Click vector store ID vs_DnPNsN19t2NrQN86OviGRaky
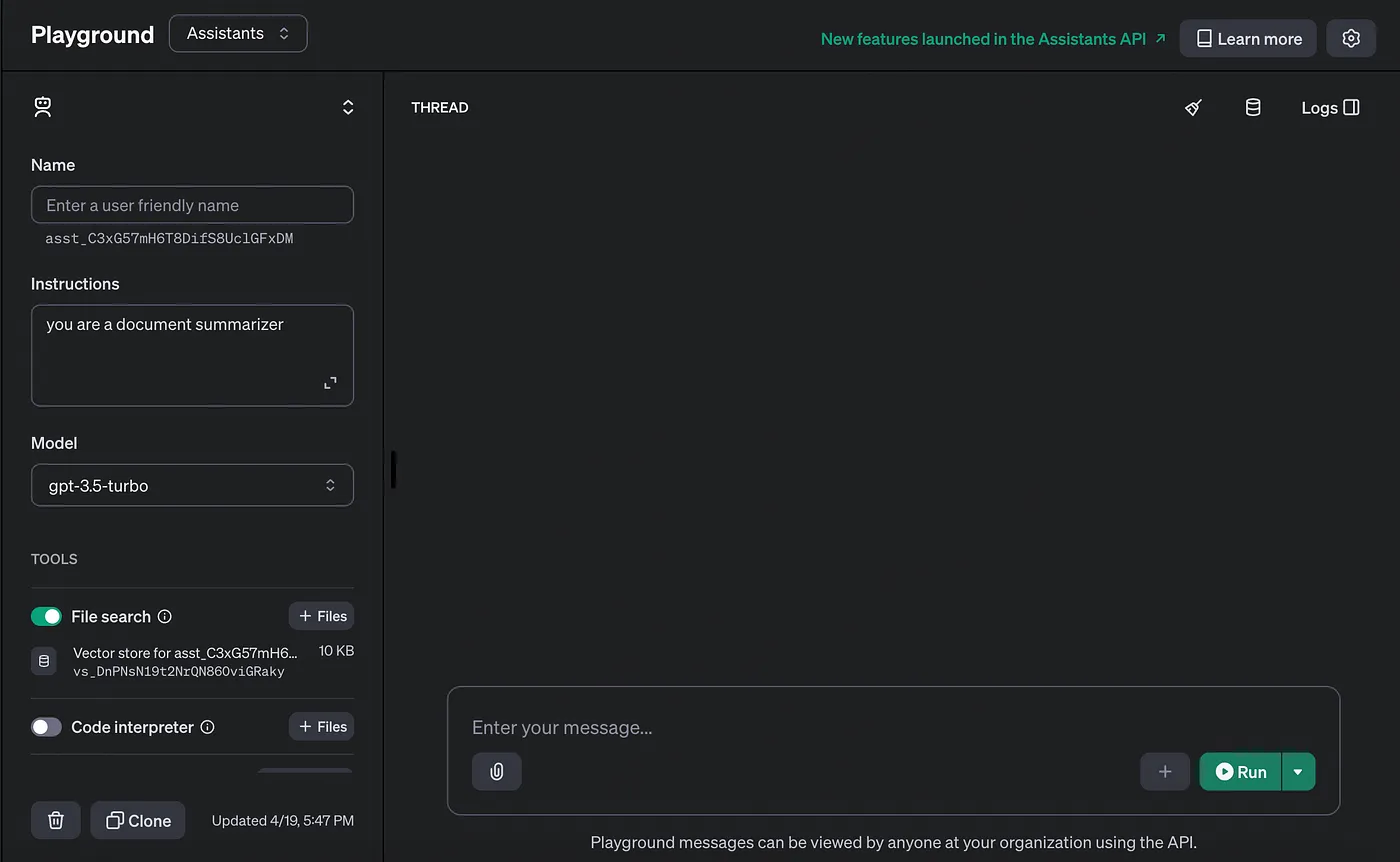Viewport: 1400px width, 862px height. pyautogui.click(x=179, y=672)
